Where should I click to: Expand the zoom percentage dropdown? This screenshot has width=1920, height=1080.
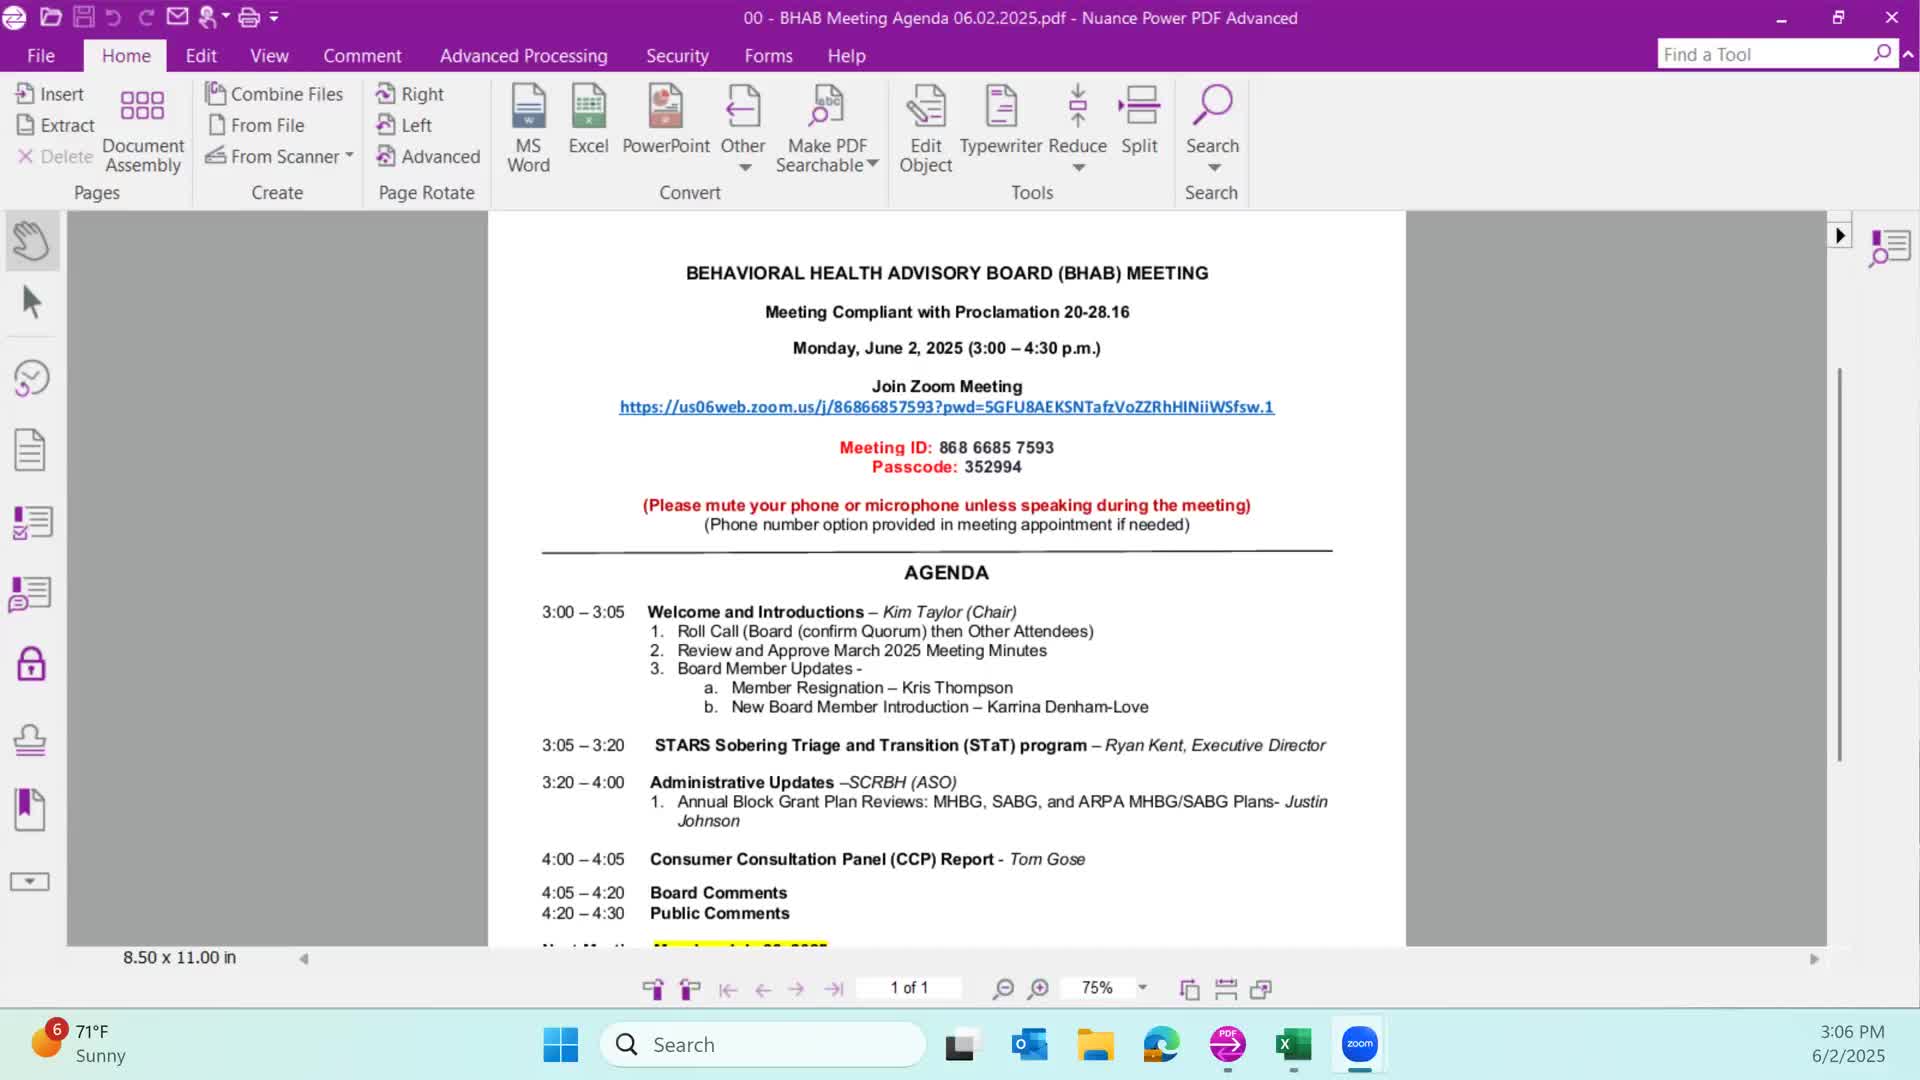pyautogui.click(x=1142, y=988)
